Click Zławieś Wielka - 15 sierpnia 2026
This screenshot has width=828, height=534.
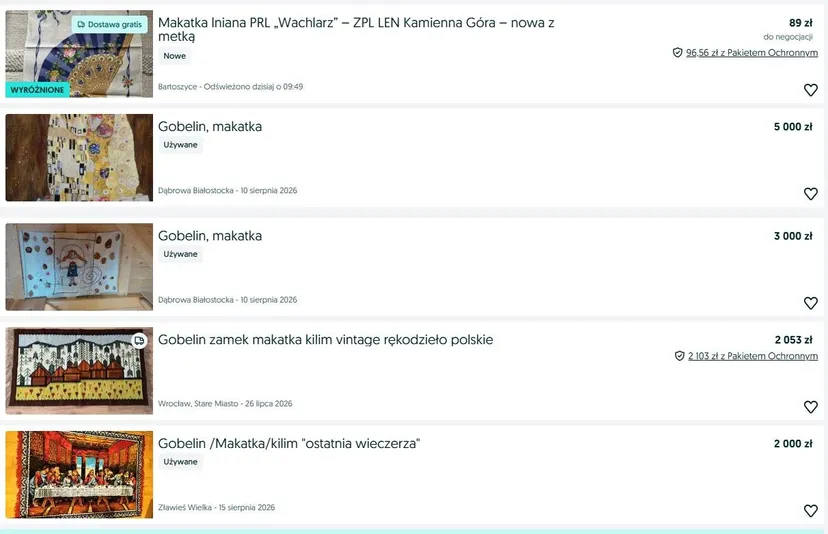tap(217, 508)
